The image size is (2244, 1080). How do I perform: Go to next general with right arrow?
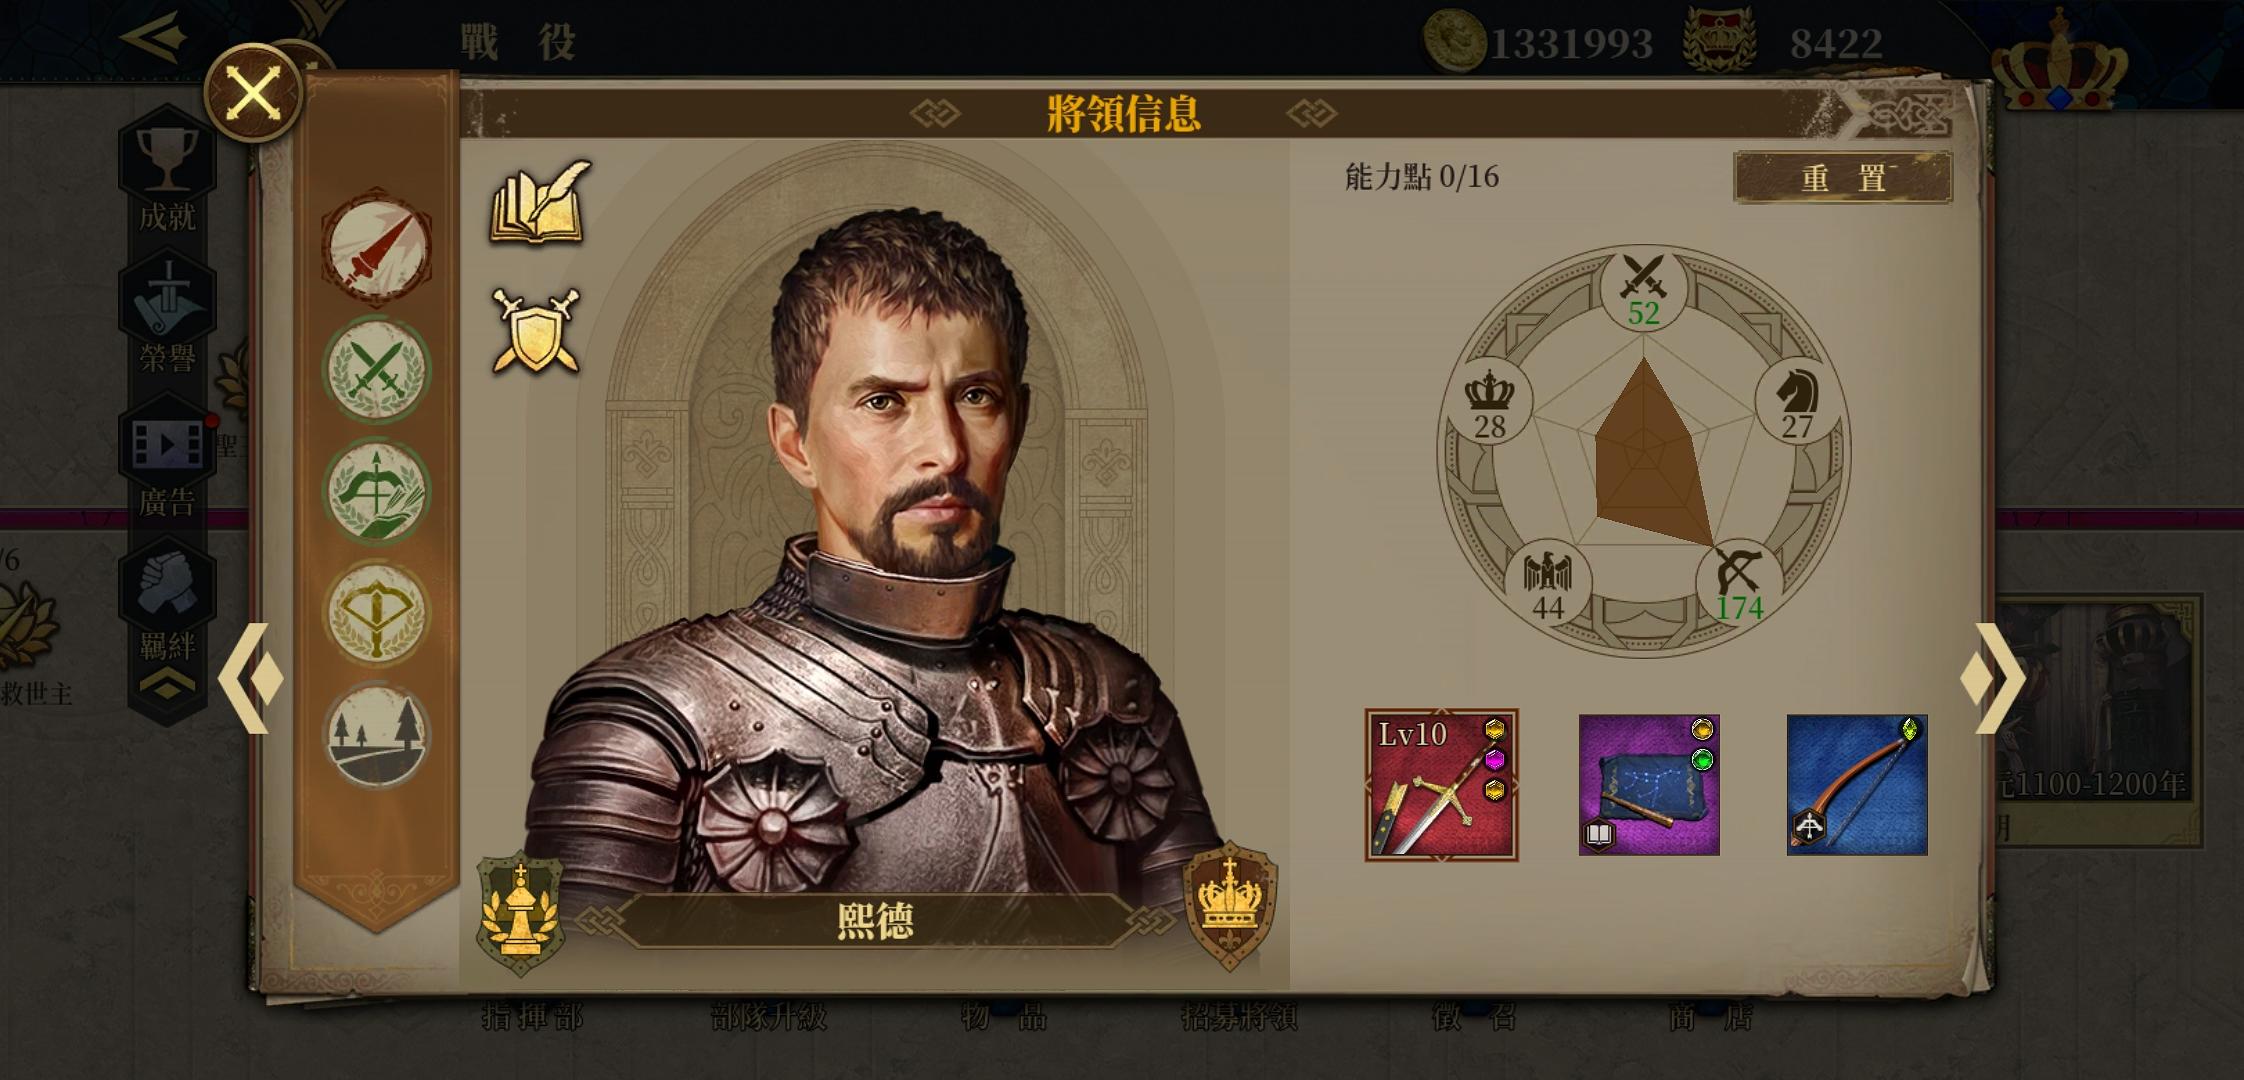(x=1993, y=678)
